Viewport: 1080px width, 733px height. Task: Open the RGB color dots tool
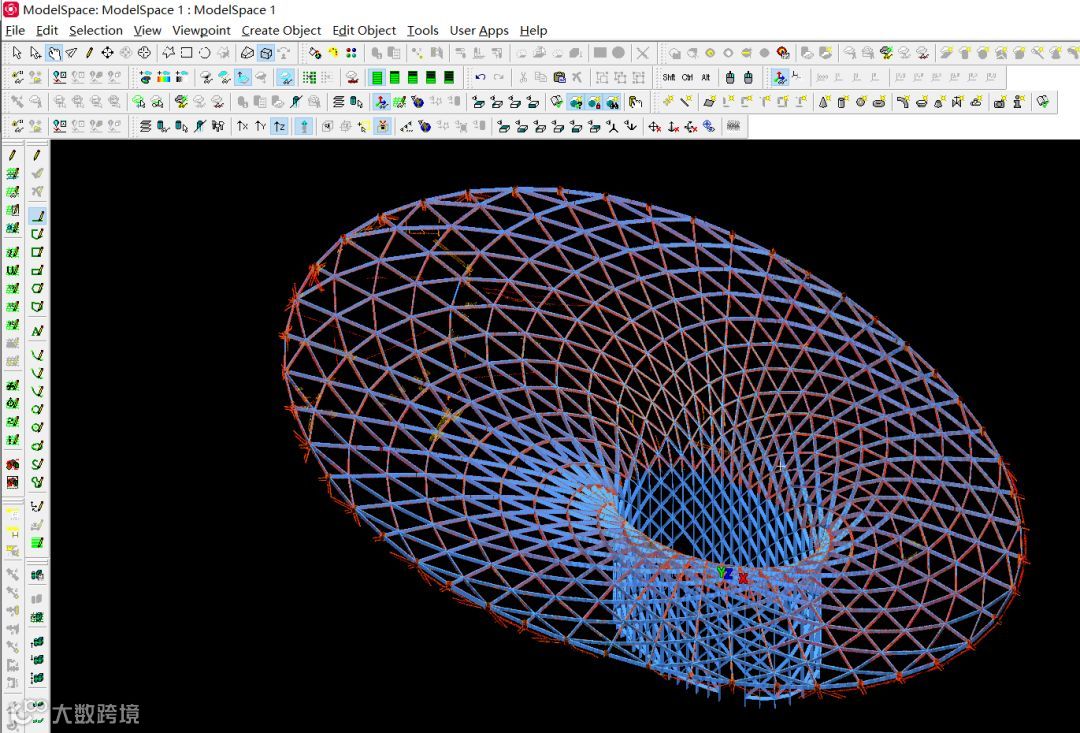pyautogui.click(x=351, y=53)
